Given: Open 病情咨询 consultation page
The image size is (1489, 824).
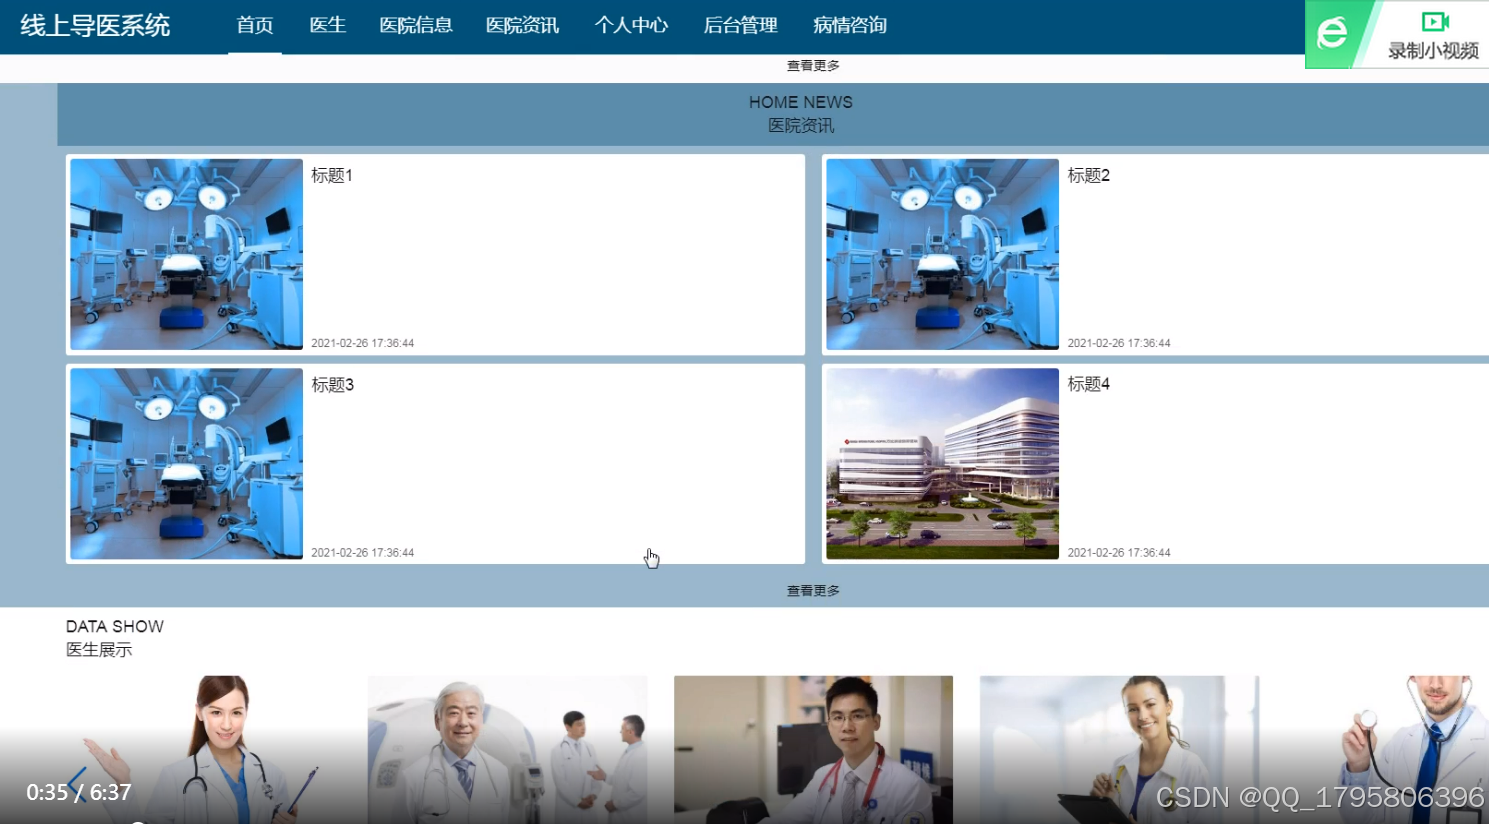Looking at the screenshot, I should (849, 26).
